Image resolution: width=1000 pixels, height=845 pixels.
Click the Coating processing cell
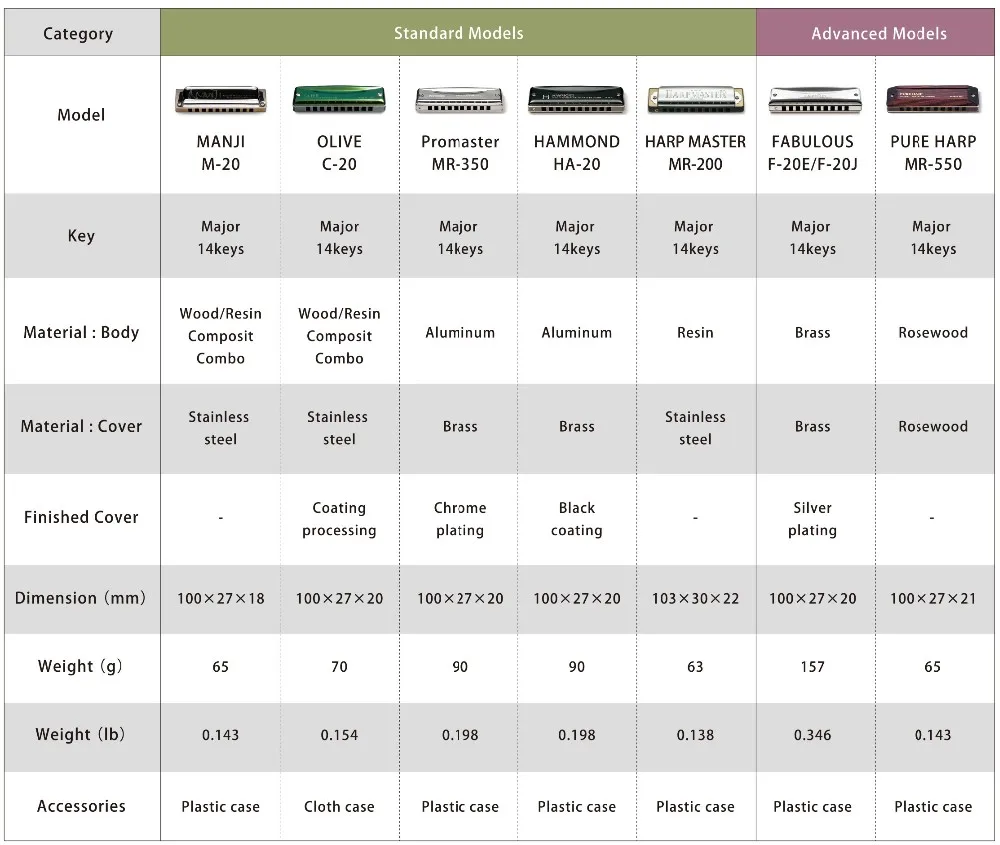(339, 518)
